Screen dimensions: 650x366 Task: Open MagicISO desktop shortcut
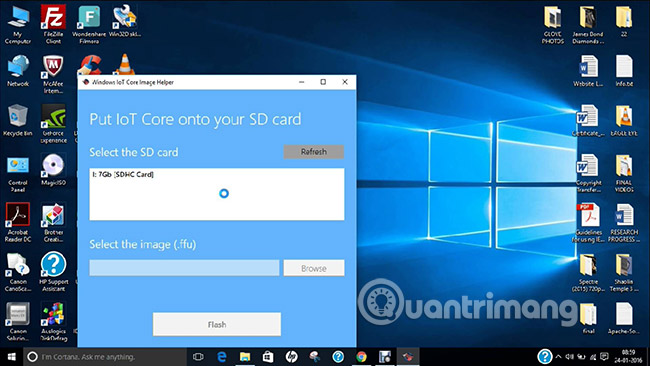coord(53,170)
